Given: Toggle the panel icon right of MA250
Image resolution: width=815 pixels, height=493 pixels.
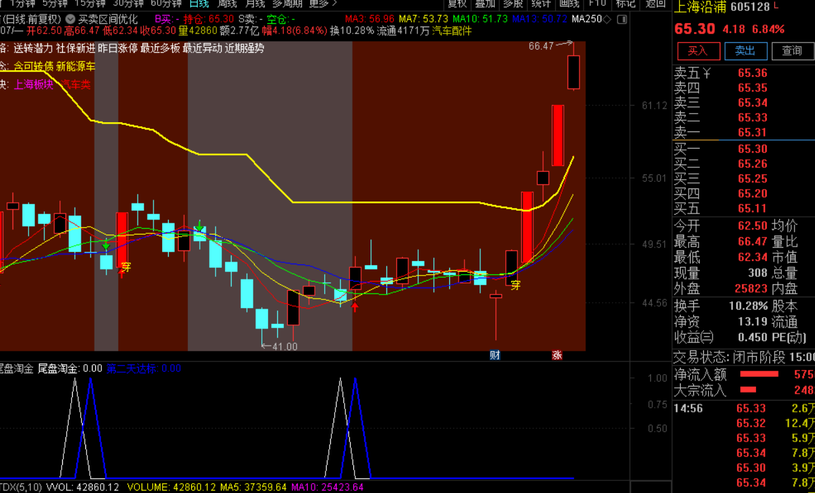Looking at the screenshot, I should click(x=623, y=19).
